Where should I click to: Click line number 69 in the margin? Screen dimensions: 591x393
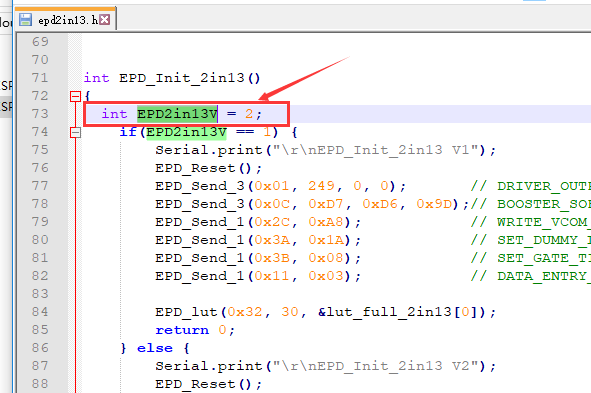click(40, 41)
